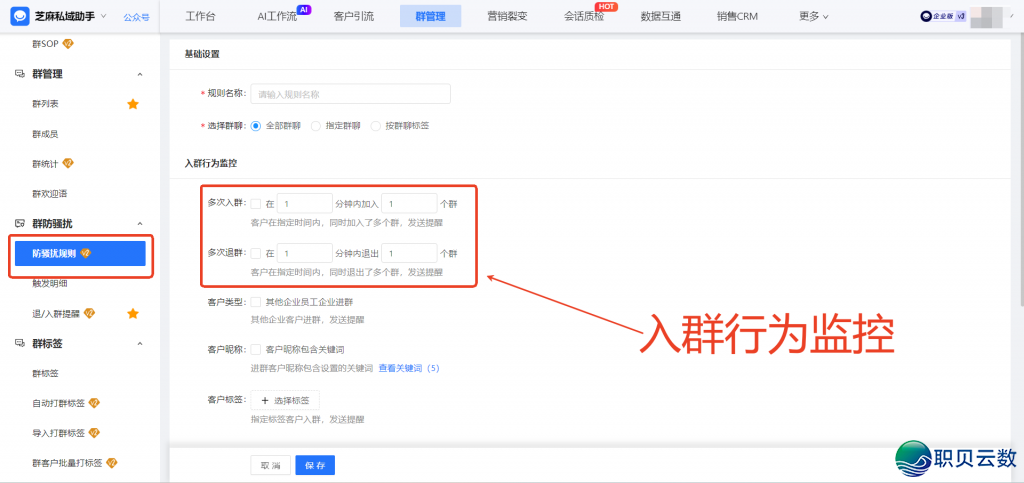
Task: Click the blue 保存 button
Action: (x=315, y=465)
